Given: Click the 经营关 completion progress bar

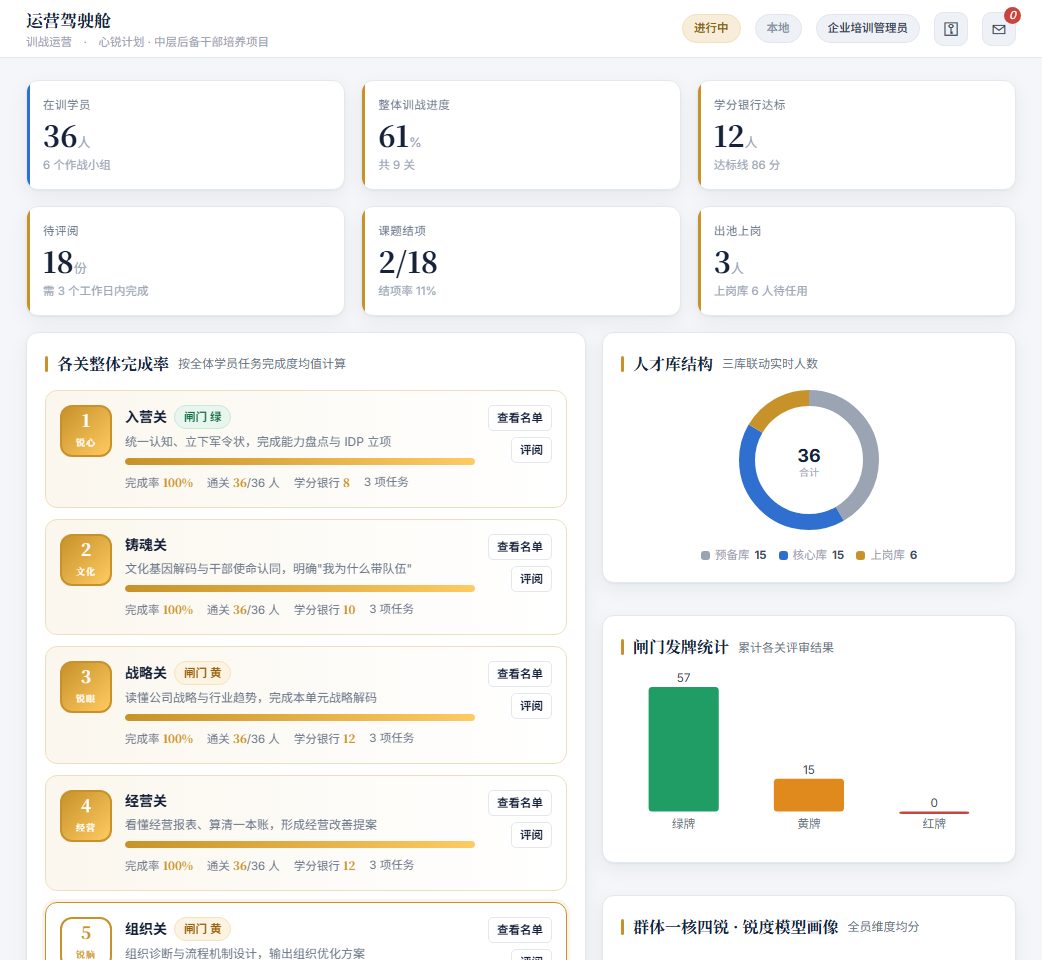Looking at the screenshot, I should point(300,844).
